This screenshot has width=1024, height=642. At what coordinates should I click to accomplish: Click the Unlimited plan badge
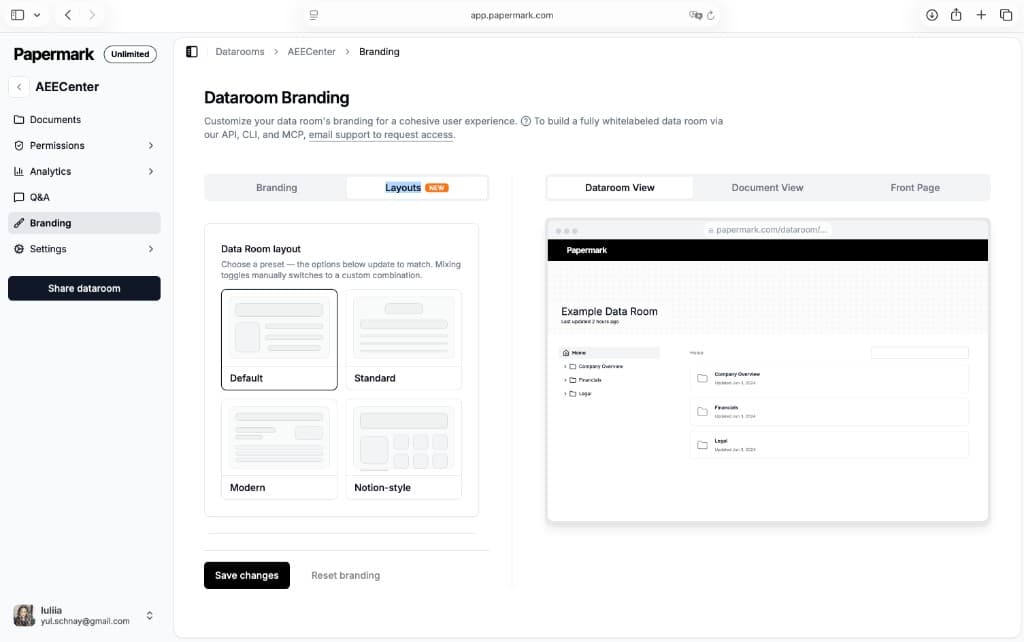[130, 54]
